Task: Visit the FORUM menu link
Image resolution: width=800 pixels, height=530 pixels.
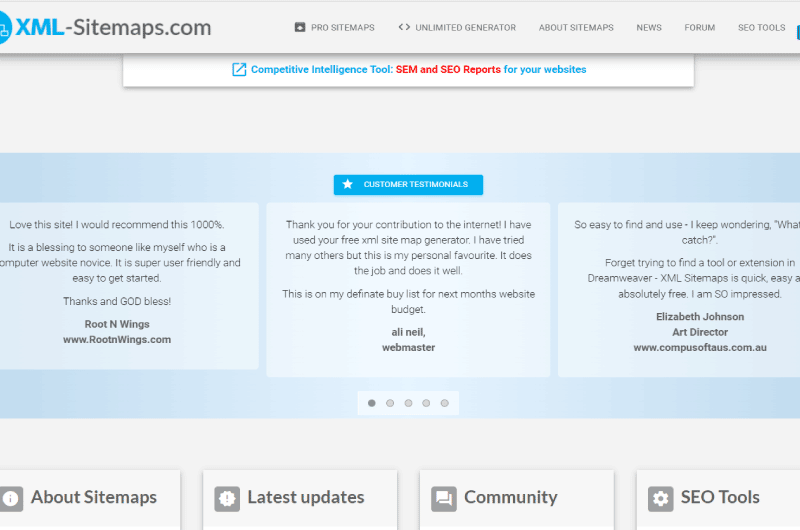Action: (x=699, y=28)
